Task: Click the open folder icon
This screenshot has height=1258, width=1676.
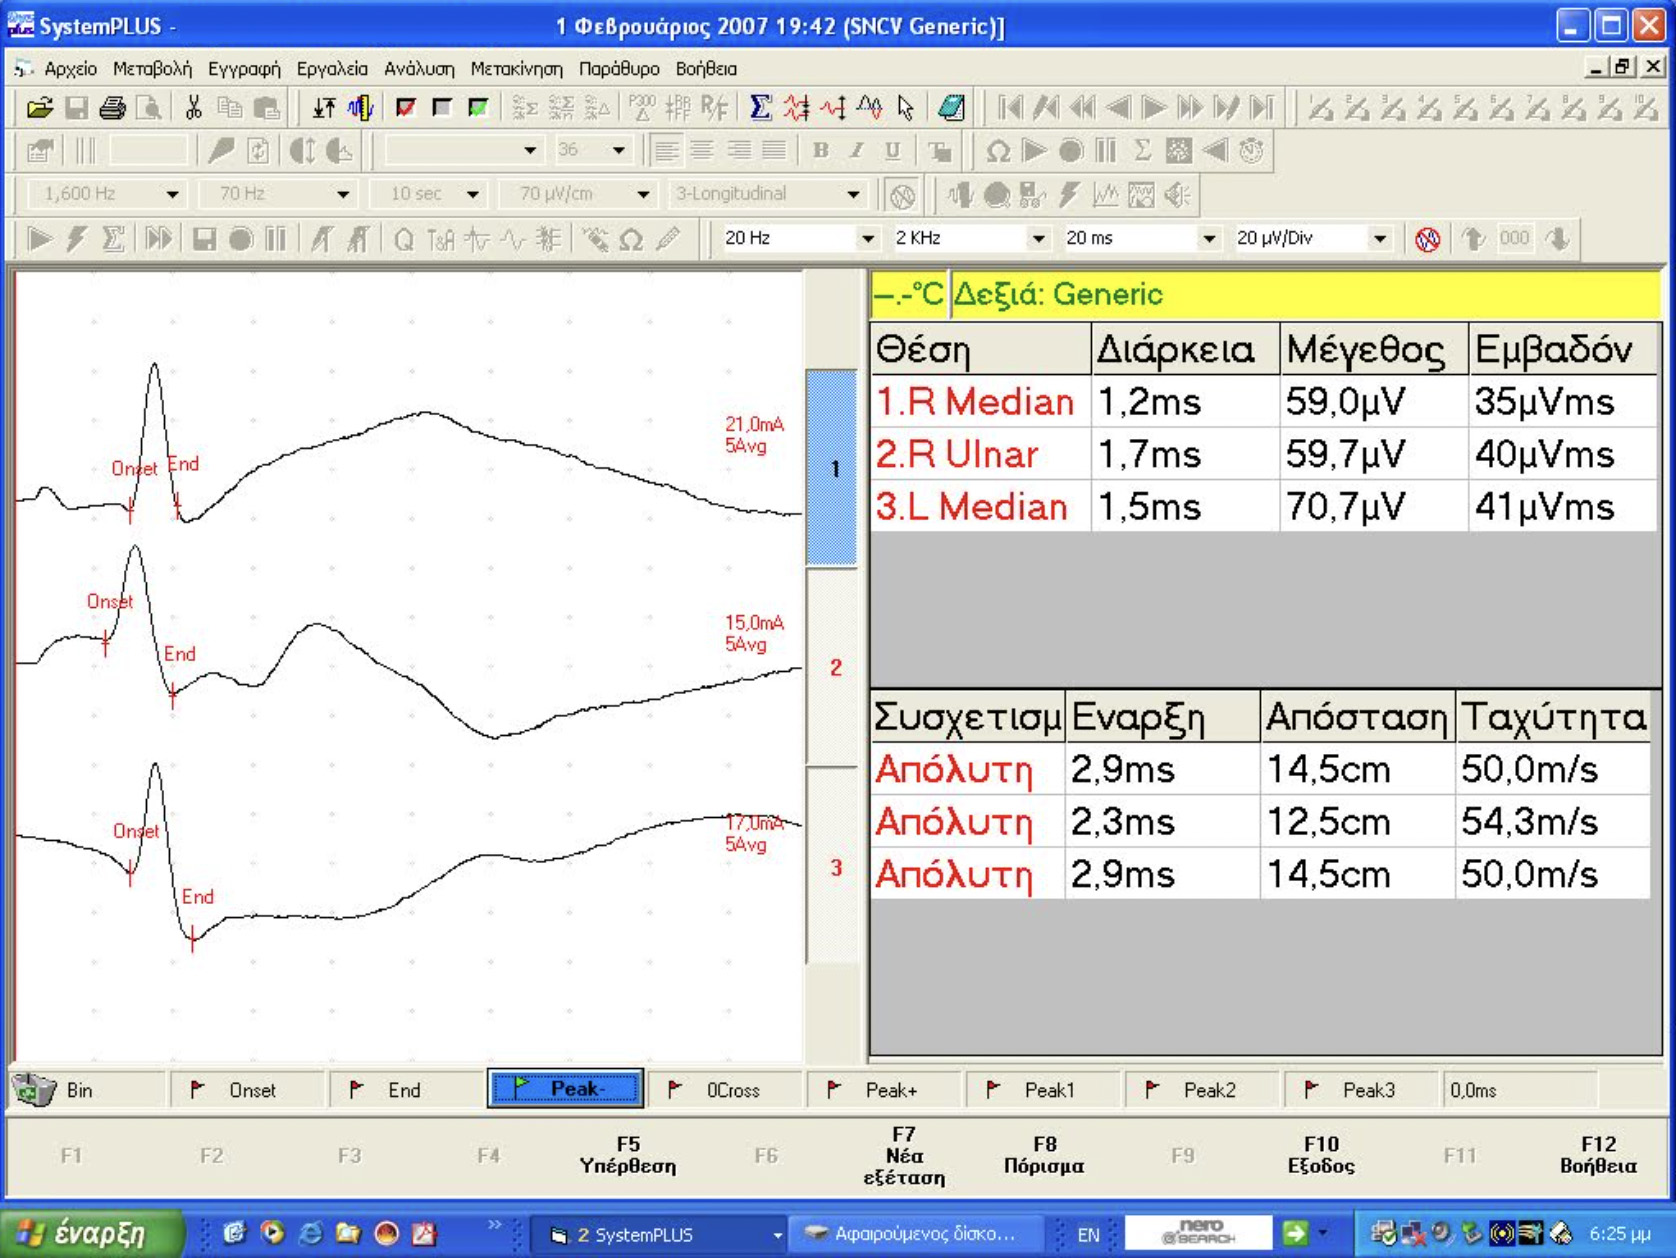Action: (39, 108)
